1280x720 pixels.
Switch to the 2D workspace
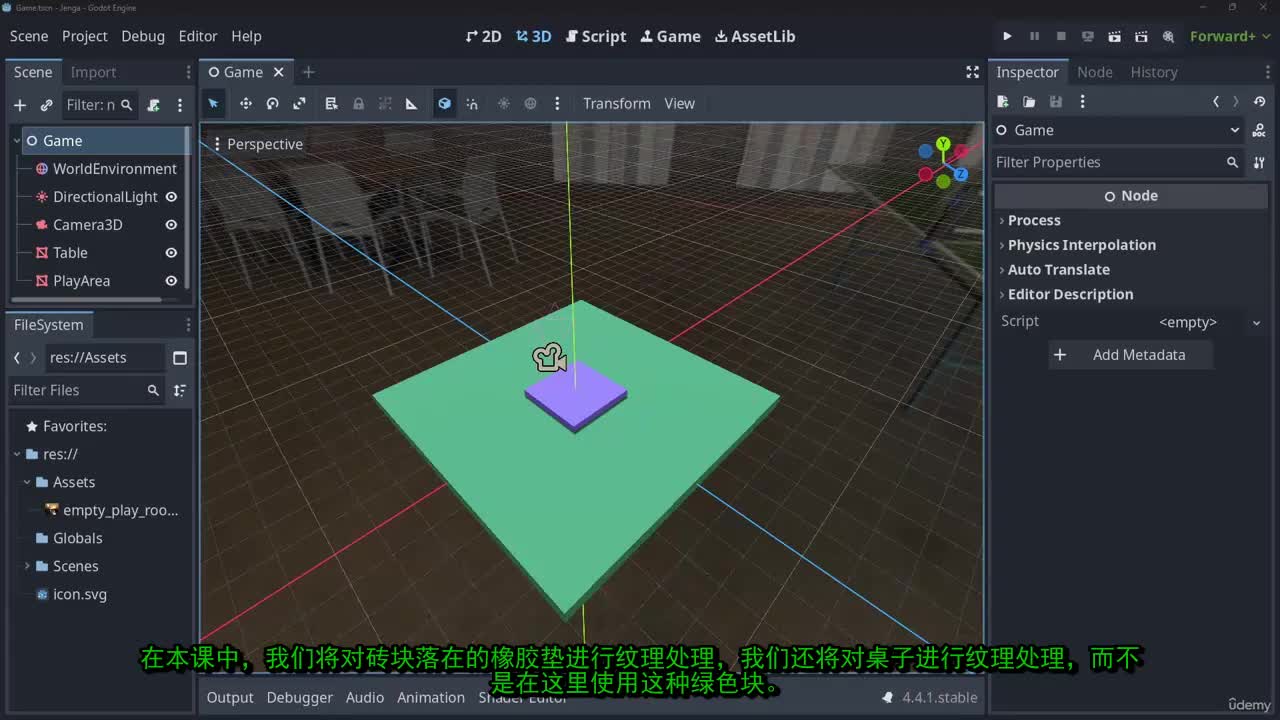pos(484,36)
